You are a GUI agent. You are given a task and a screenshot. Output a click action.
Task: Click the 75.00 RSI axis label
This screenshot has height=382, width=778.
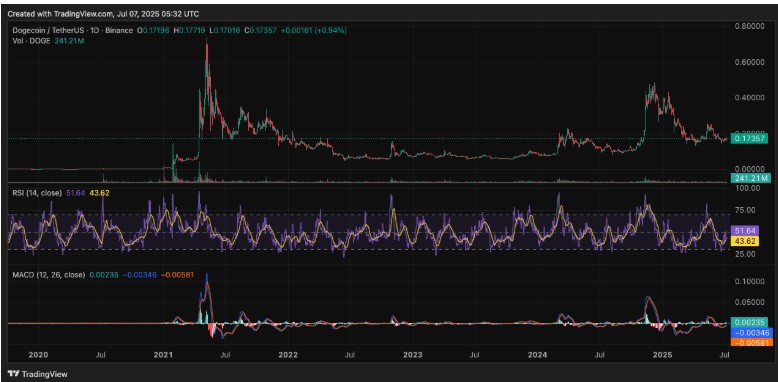click(x=746, y=210)
